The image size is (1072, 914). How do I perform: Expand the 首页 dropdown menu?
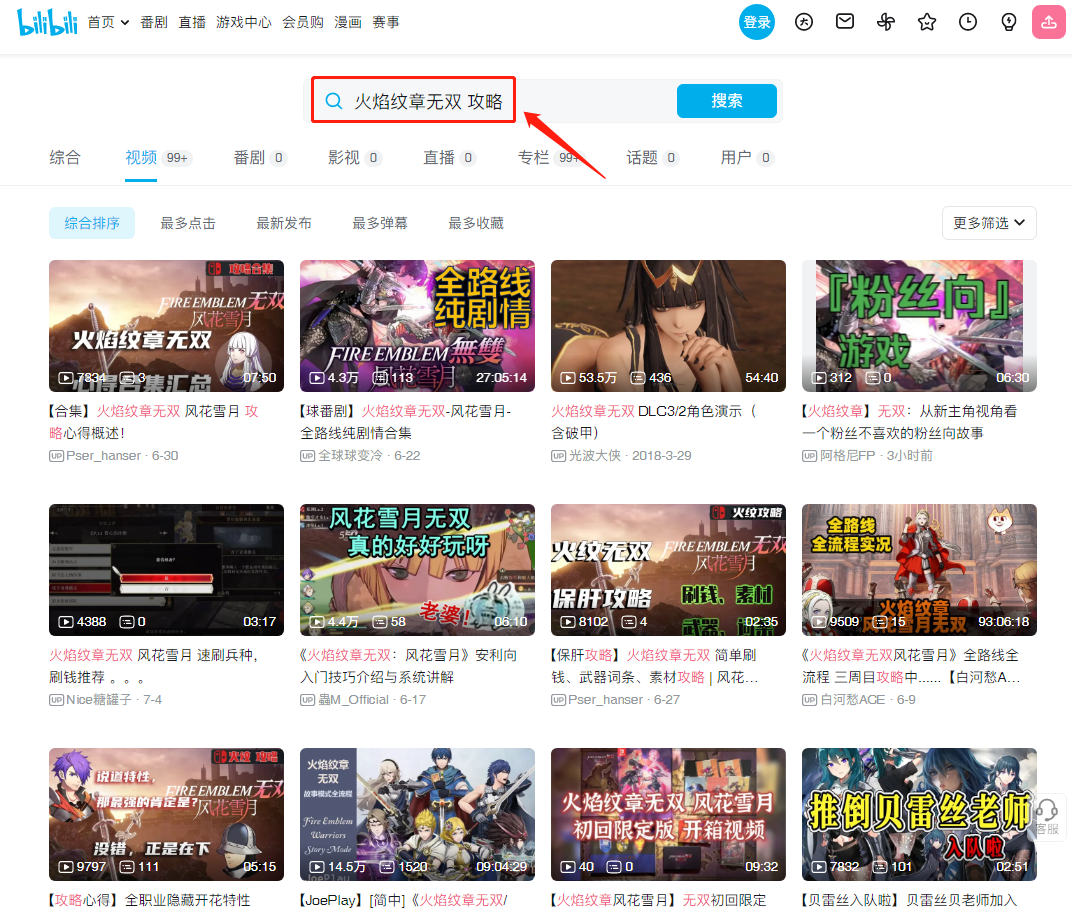coord(109,23)
